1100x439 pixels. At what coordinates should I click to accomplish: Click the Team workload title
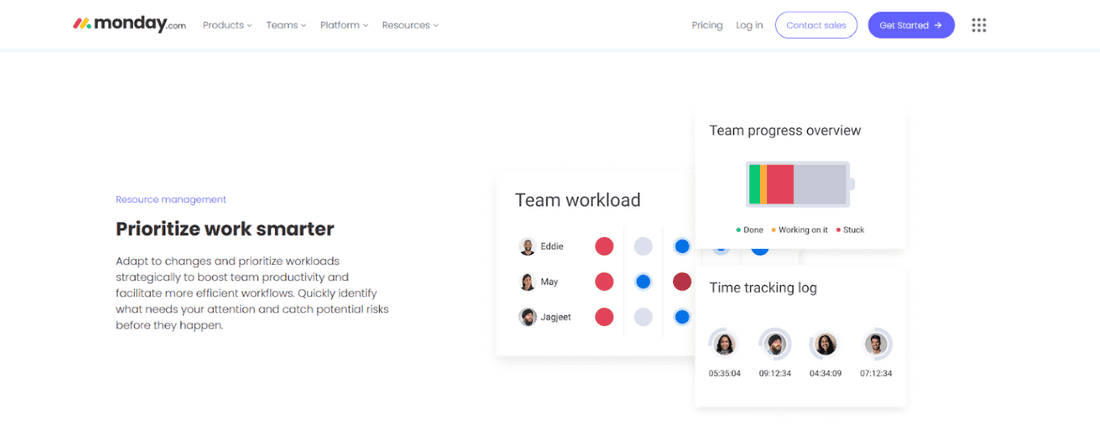tap(577, 200)
